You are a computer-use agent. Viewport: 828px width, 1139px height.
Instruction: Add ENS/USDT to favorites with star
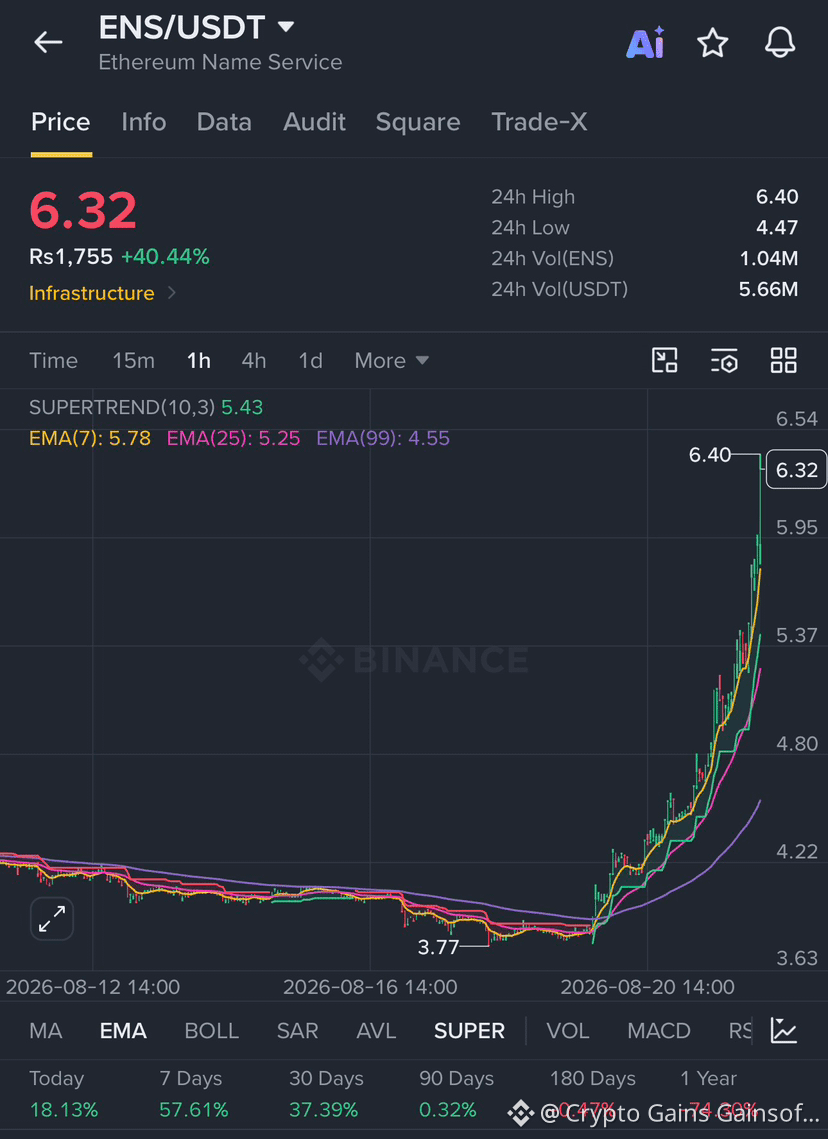coord(713,43)
